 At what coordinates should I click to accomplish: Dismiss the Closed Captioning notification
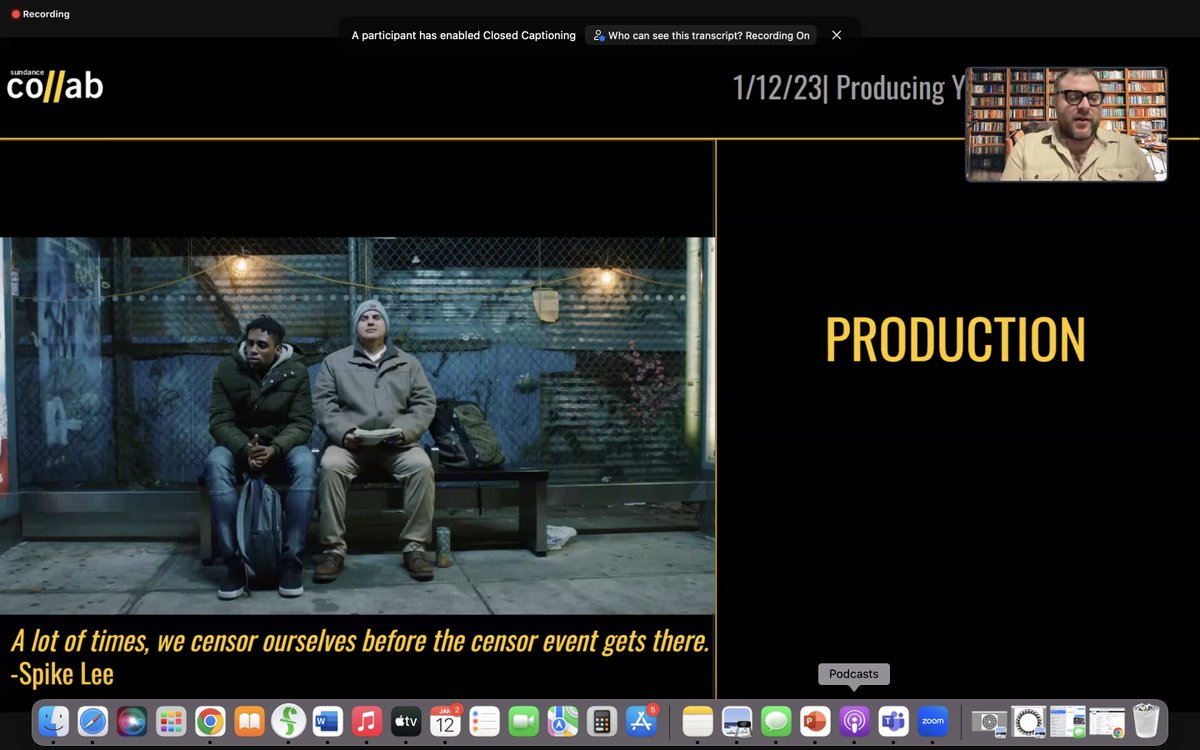837,35
